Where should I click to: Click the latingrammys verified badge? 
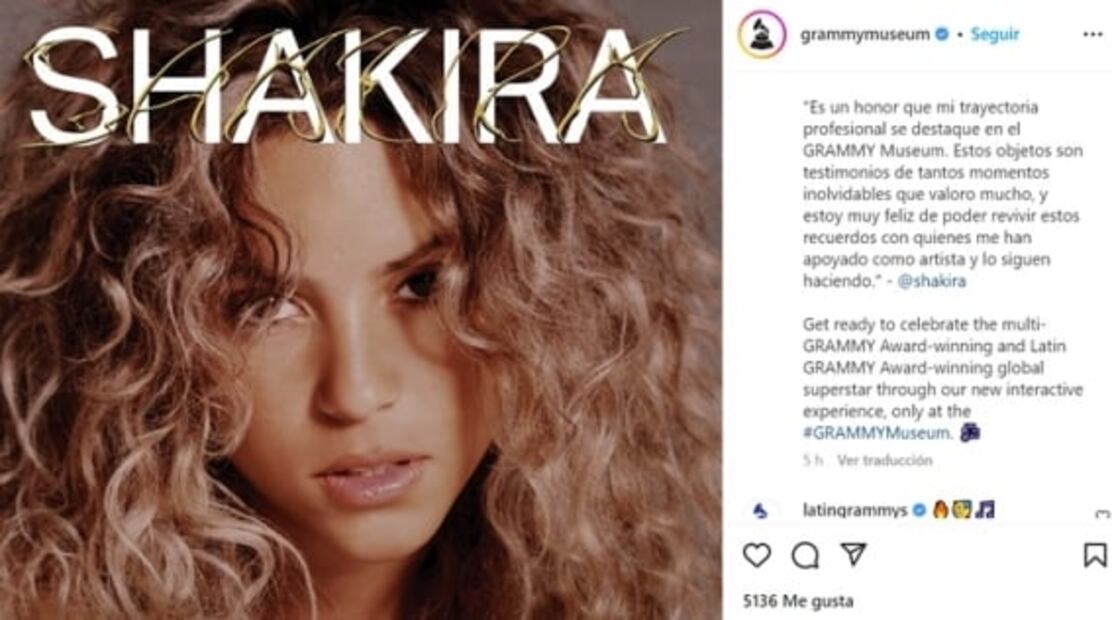919,510
